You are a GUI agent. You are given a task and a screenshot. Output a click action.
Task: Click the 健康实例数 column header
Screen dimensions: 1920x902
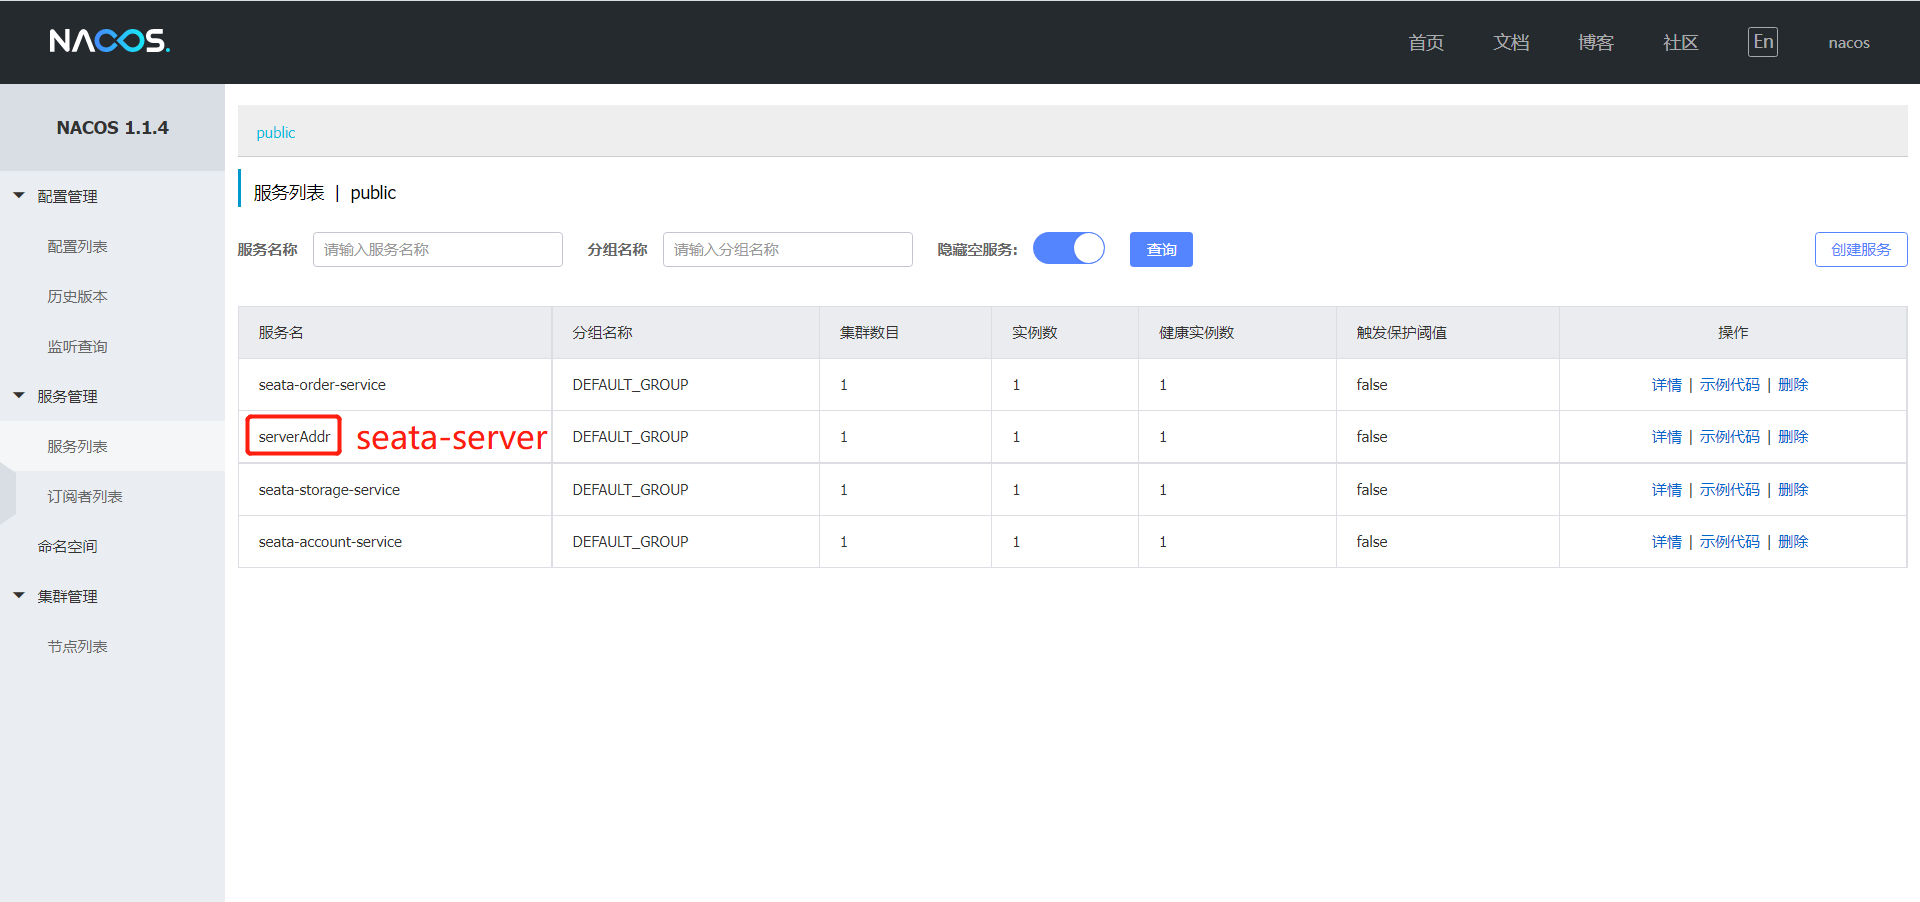point(1196,333)
